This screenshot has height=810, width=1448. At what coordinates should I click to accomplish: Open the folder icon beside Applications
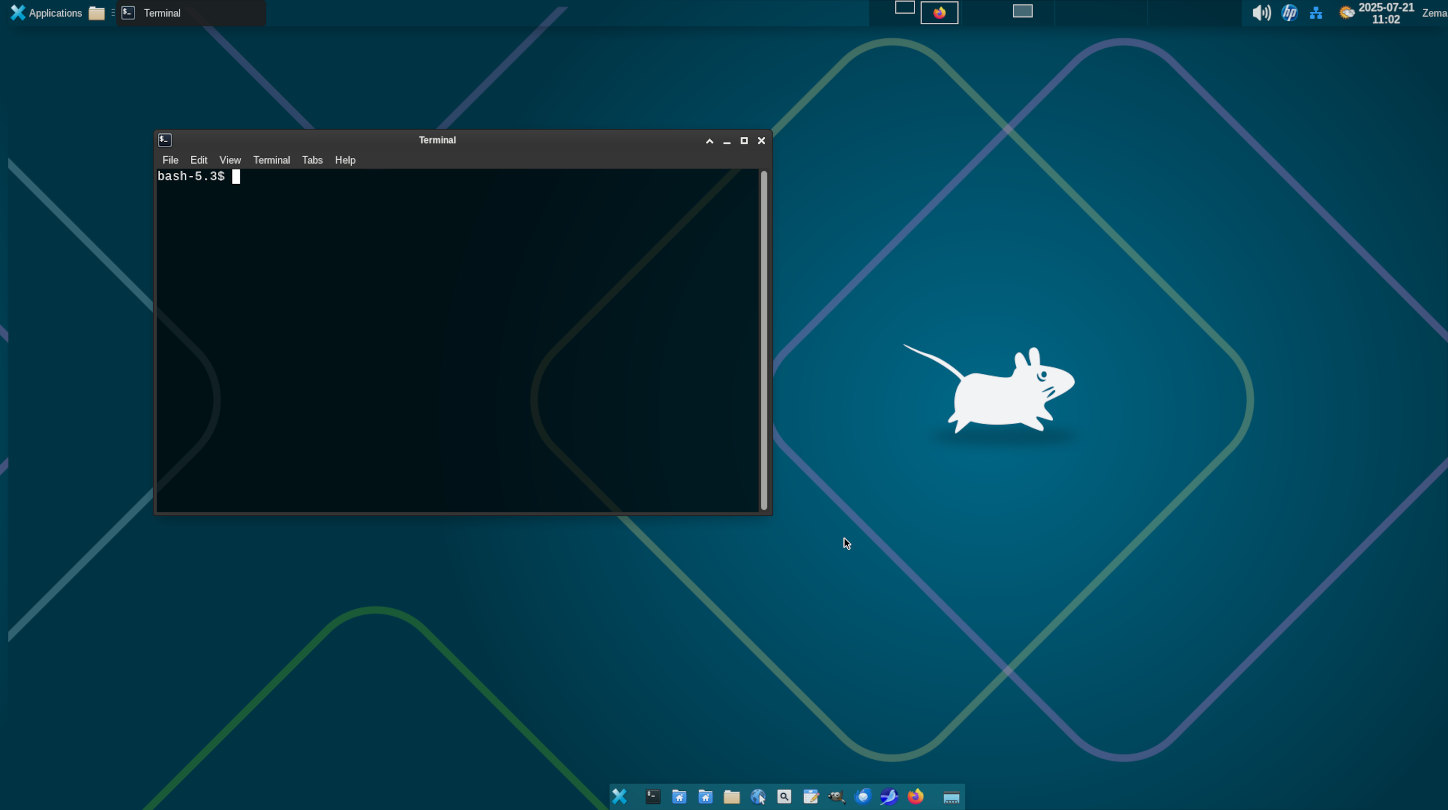pos(97,13)
